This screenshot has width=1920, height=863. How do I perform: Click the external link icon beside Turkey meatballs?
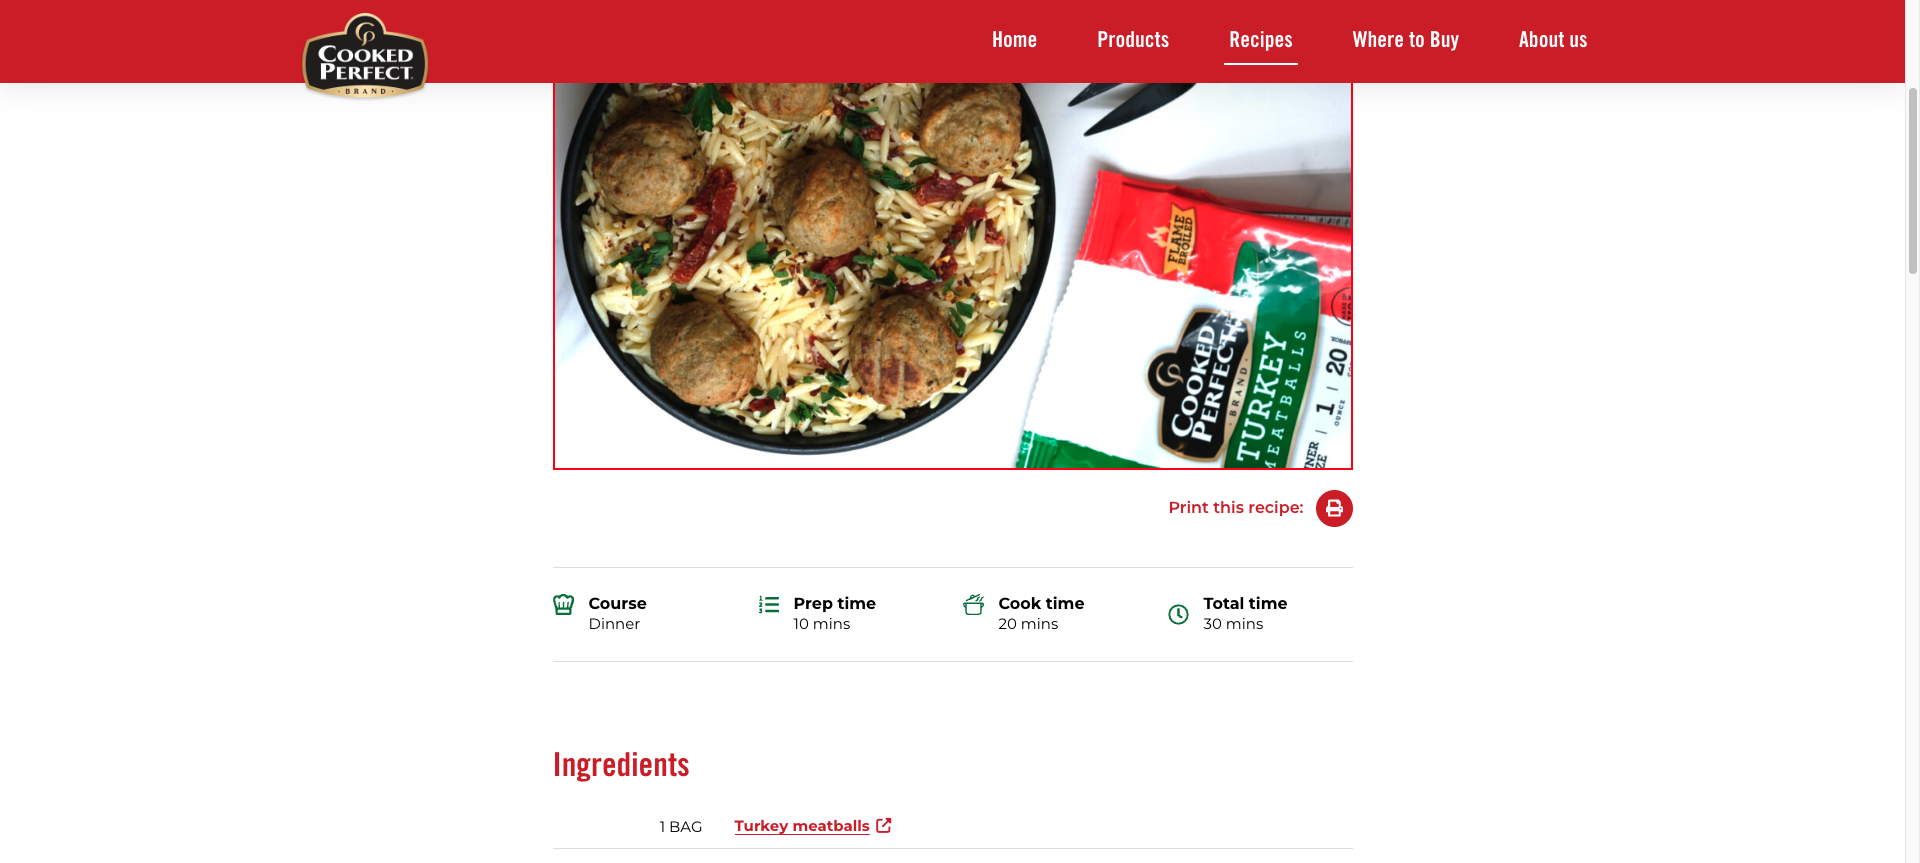(884, 825)
